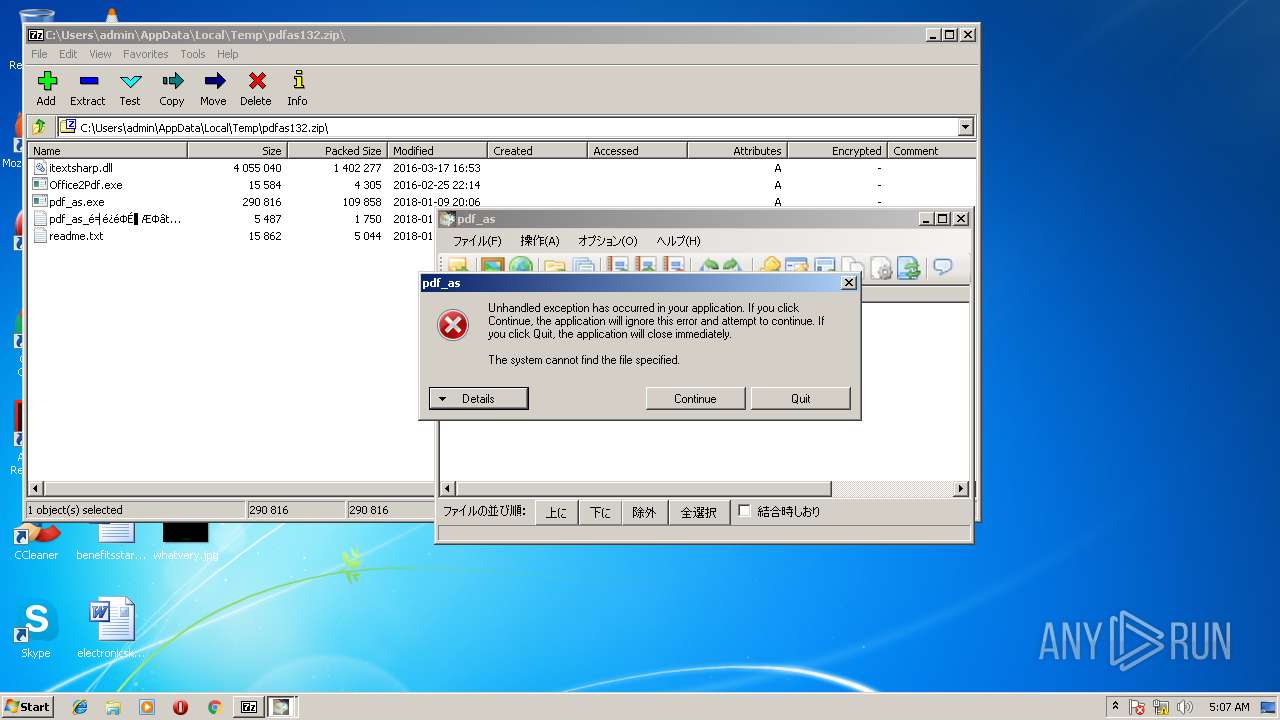
Task: Sort by the Attributes column header
Action: pos(737,151)
